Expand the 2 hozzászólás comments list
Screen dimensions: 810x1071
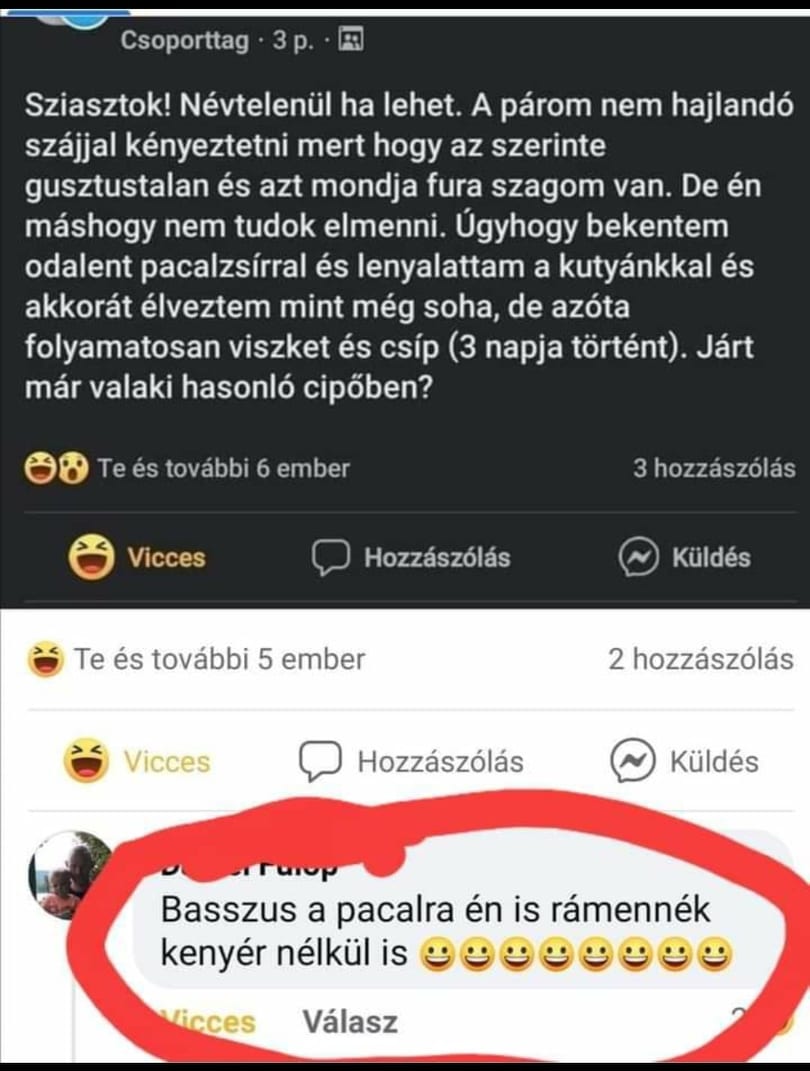(701, 660)
